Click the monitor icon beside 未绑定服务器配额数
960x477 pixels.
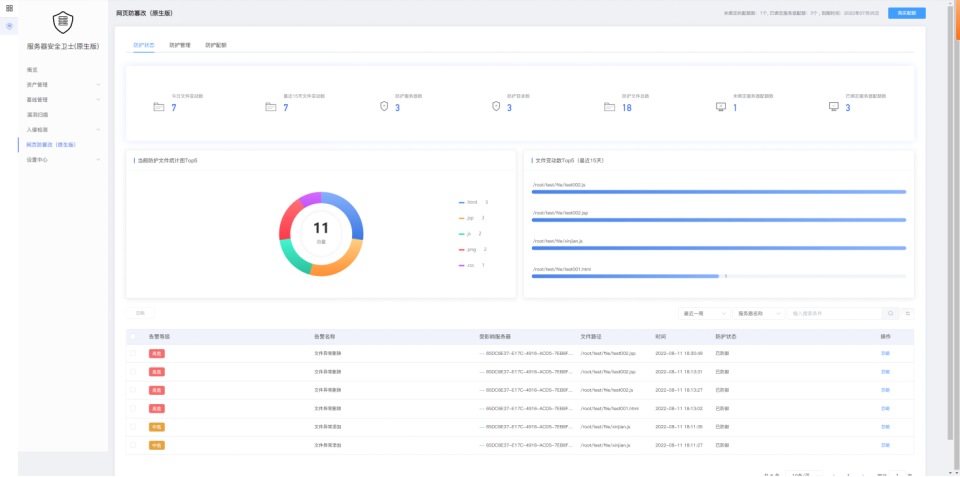coord(721,107)
